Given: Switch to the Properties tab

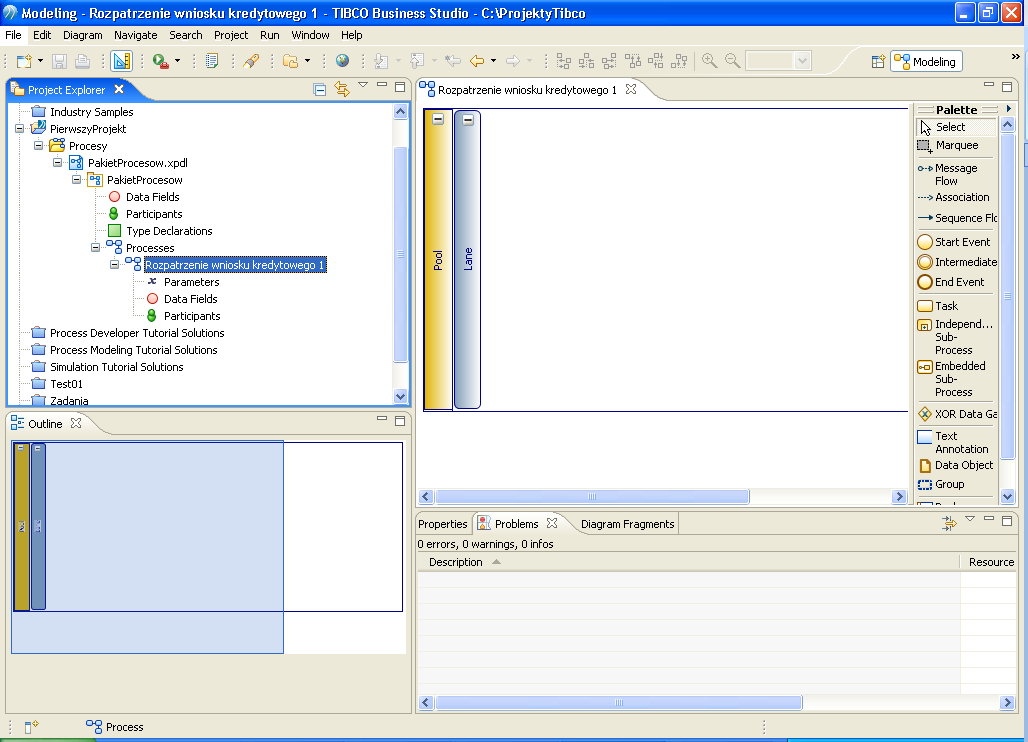Looking at the screenshot, I should (x=443, y=524).
